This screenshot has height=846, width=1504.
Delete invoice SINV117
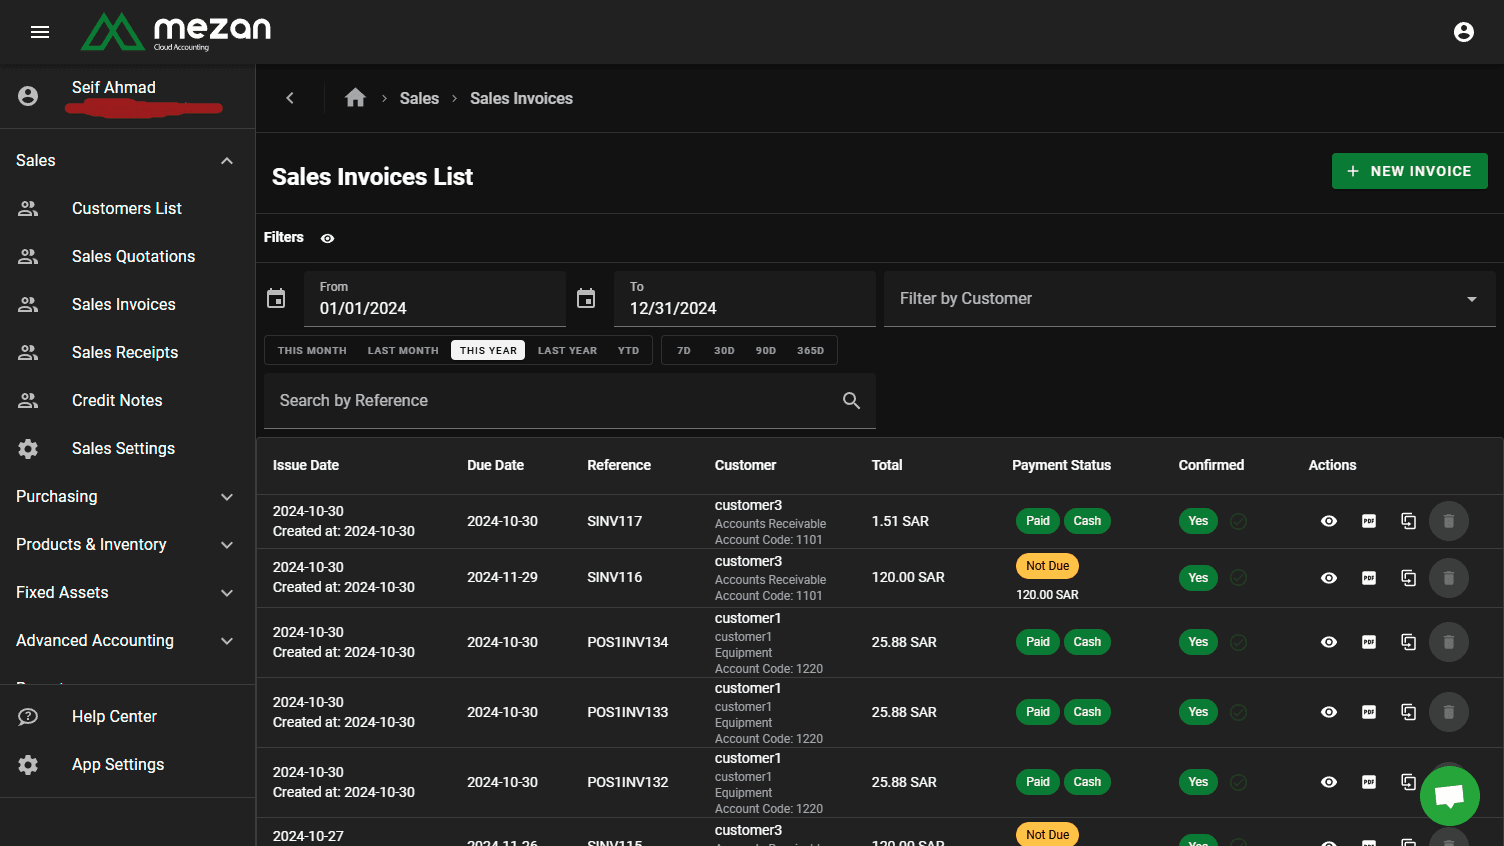click(x=1449, y=521)
